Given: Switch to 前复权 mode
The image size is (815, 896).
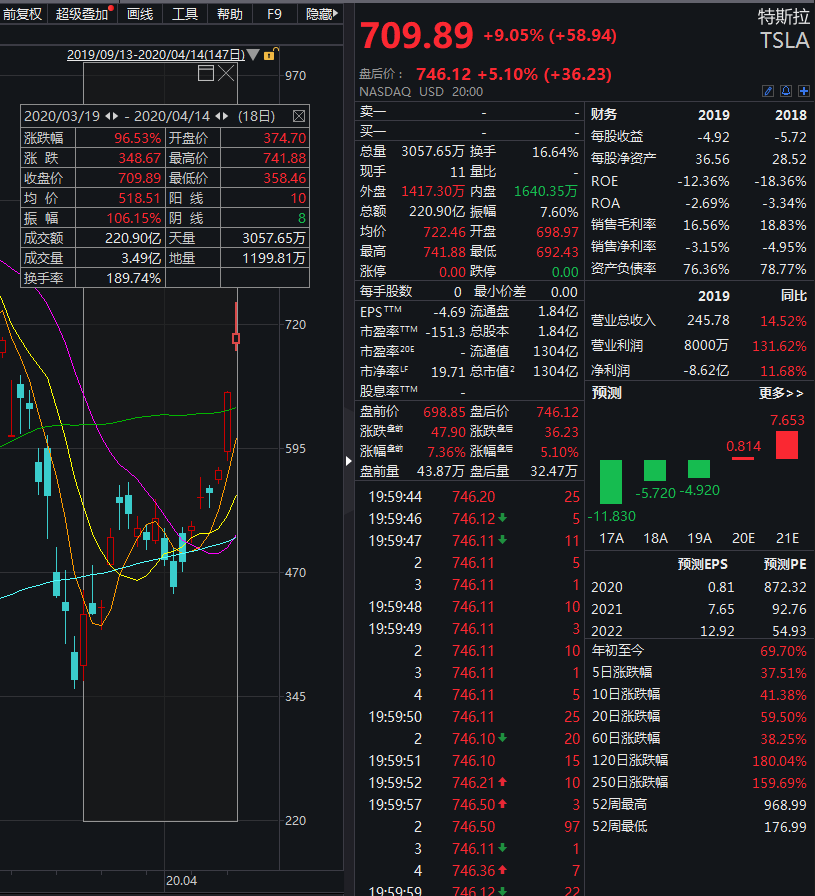Looking at the screenshot, I should tap(20, 14).
